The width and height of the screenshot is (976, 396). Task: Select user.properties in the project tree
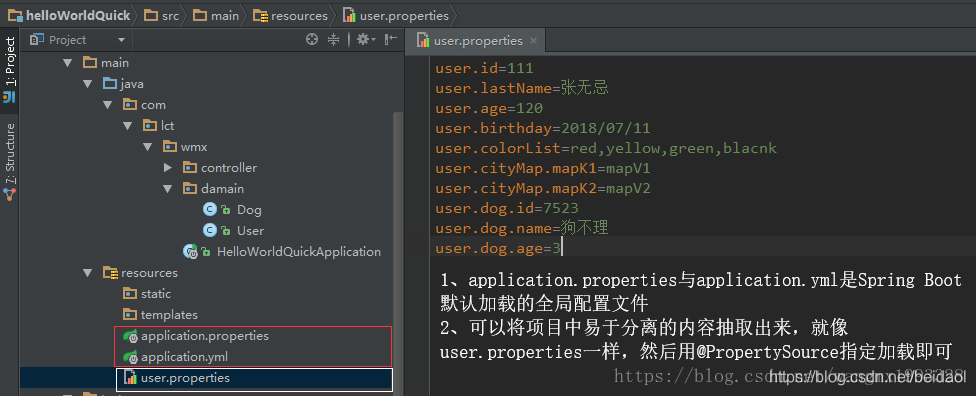185,378
